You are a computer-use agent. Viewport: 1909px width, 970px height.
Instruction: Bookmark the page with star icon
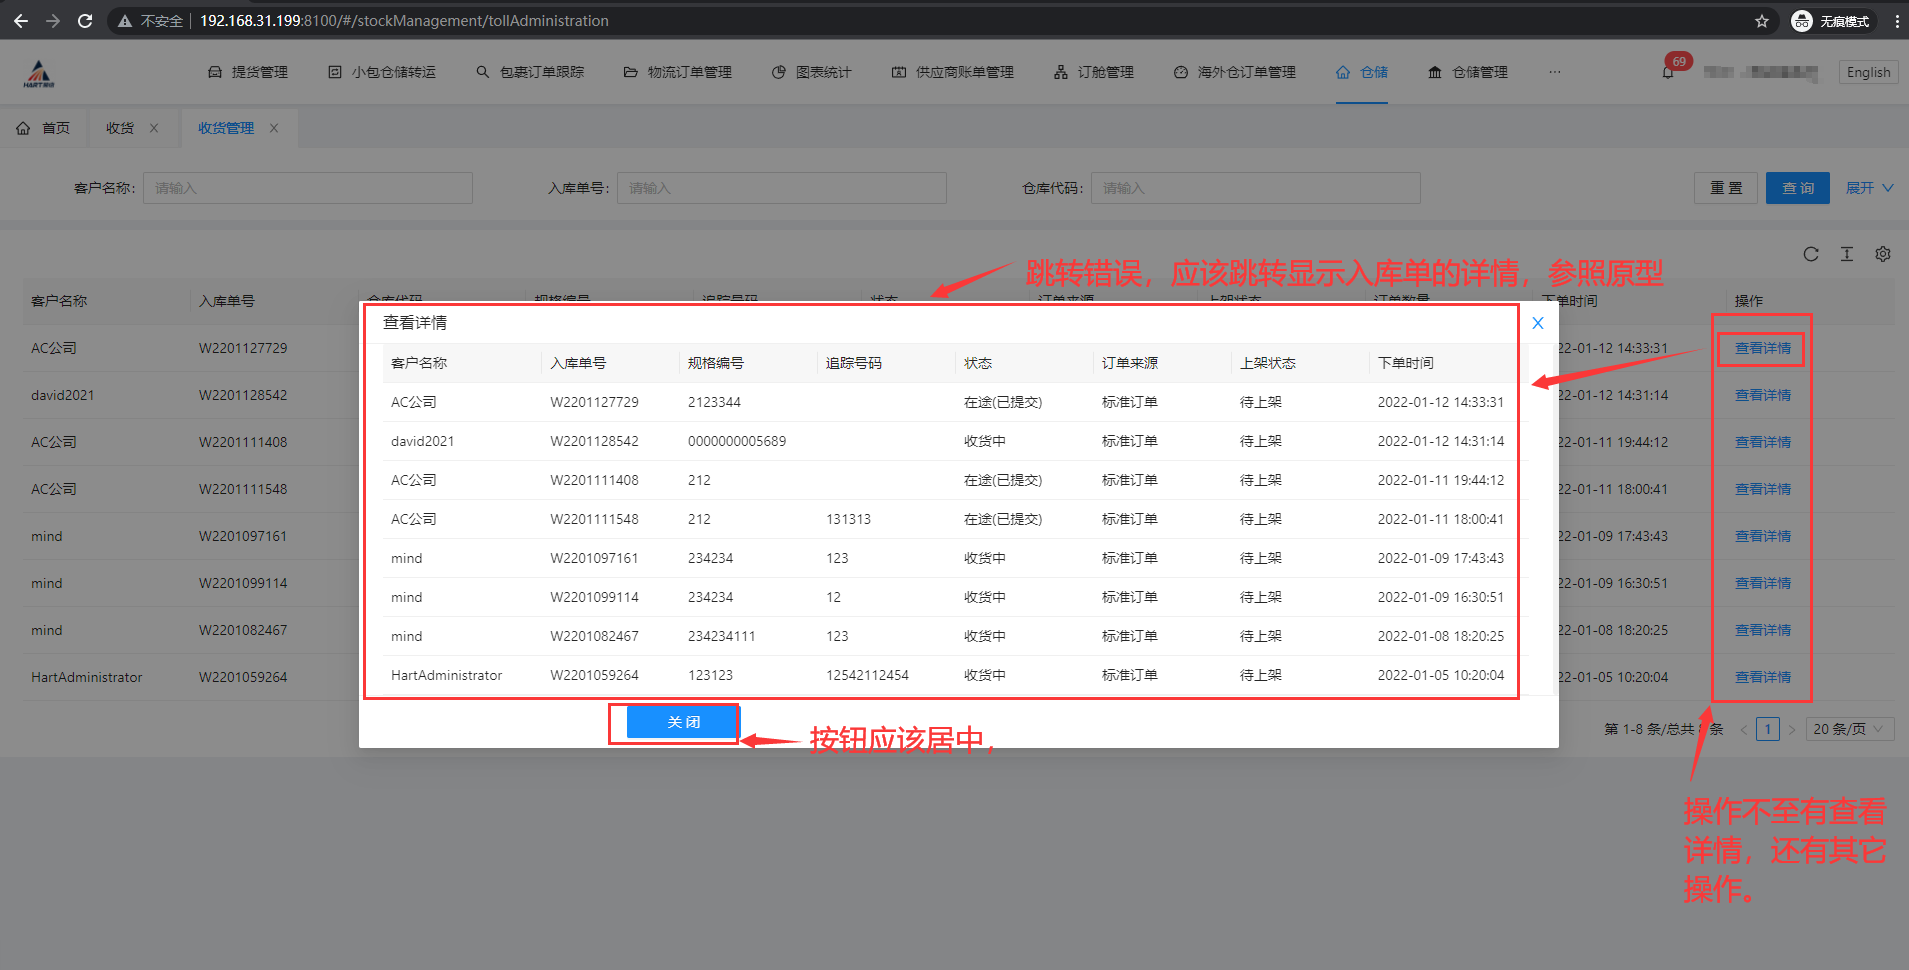1761,21
